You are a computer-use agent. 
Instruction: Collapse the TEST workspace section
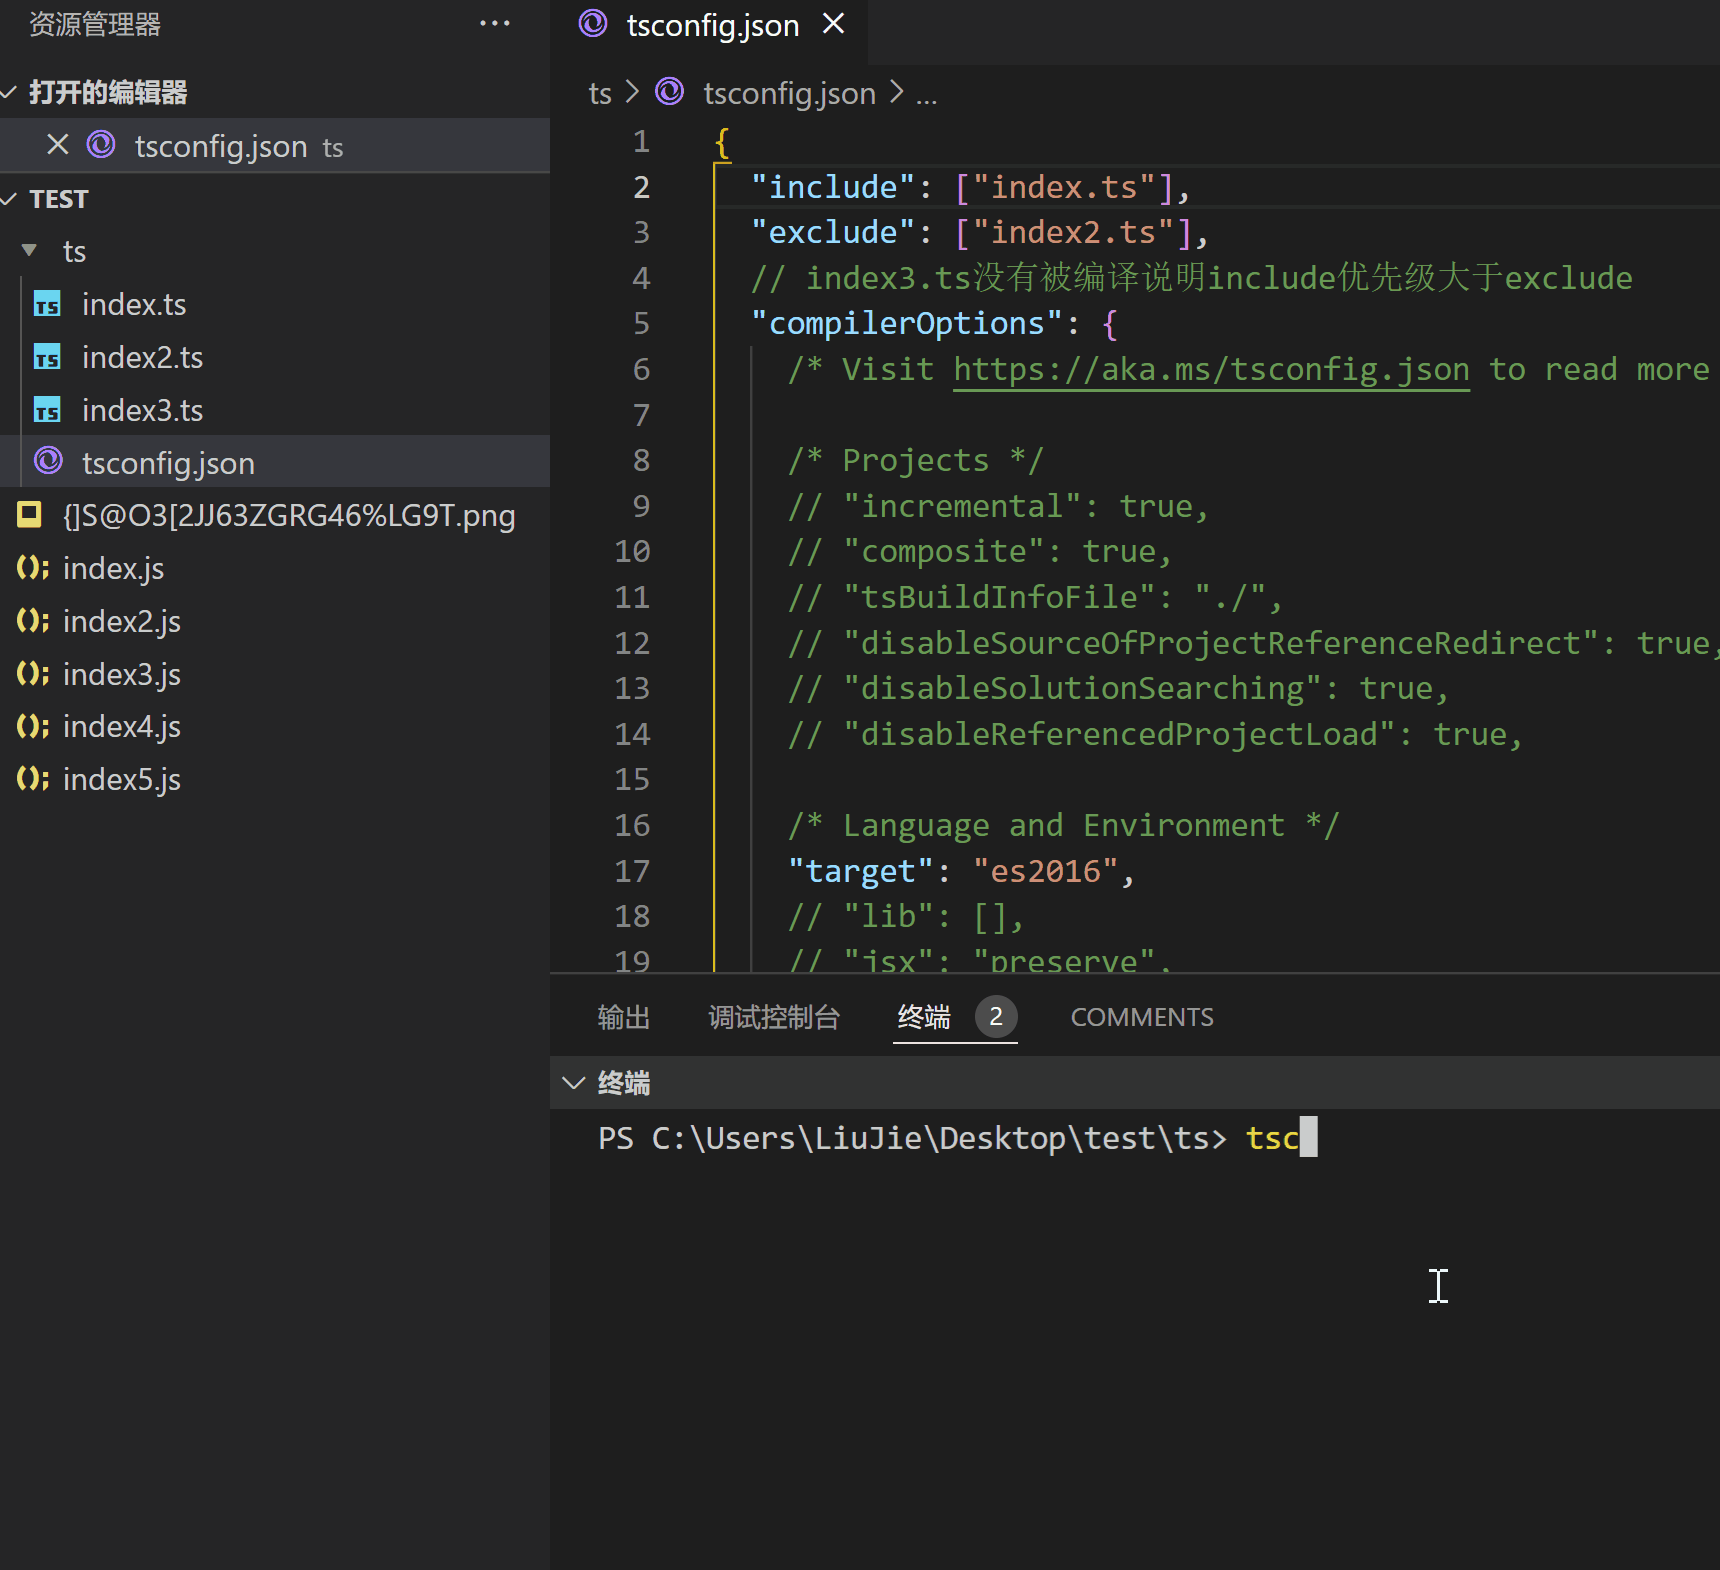click(x=9, y=199)
